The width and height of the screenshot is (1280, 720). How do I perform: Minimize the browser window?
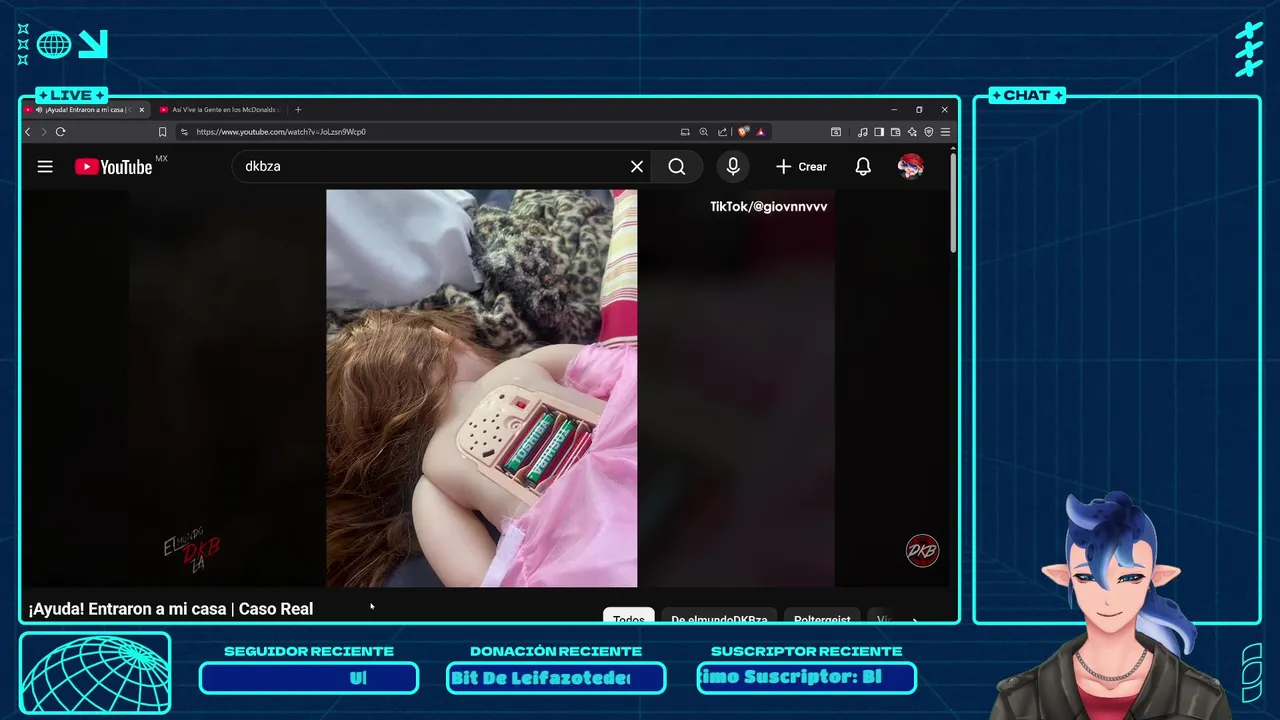click(894, 110)
